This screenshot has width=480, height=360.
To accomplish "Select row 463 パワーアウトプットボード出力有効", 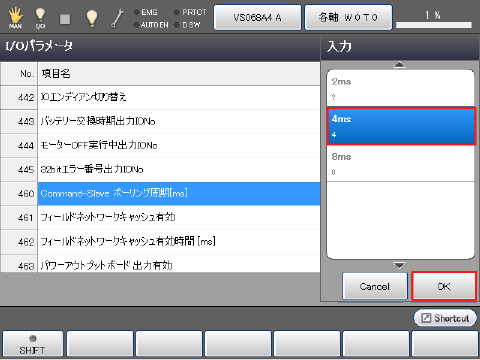I will point(160,264).
